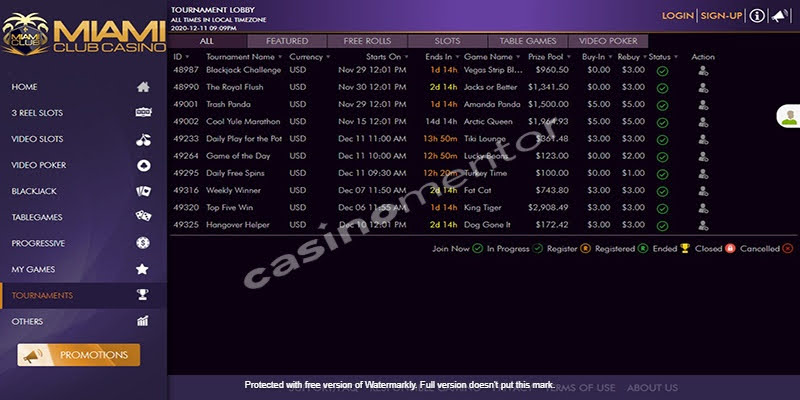Click the Miami Club Casino logo

tap(84, 34)
